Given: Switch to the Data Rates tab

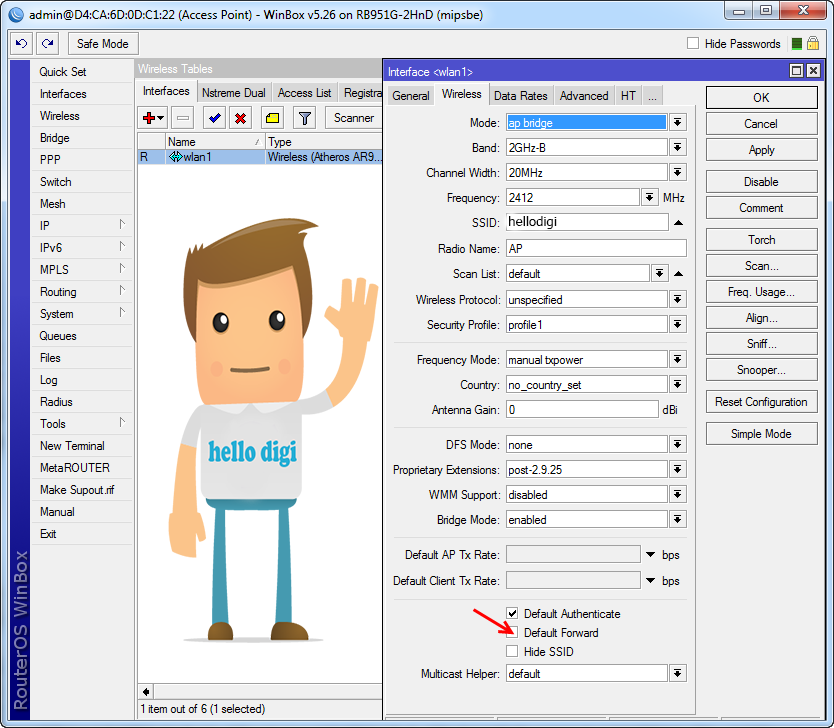Looking at the screenshot, I should coord(521,96).
